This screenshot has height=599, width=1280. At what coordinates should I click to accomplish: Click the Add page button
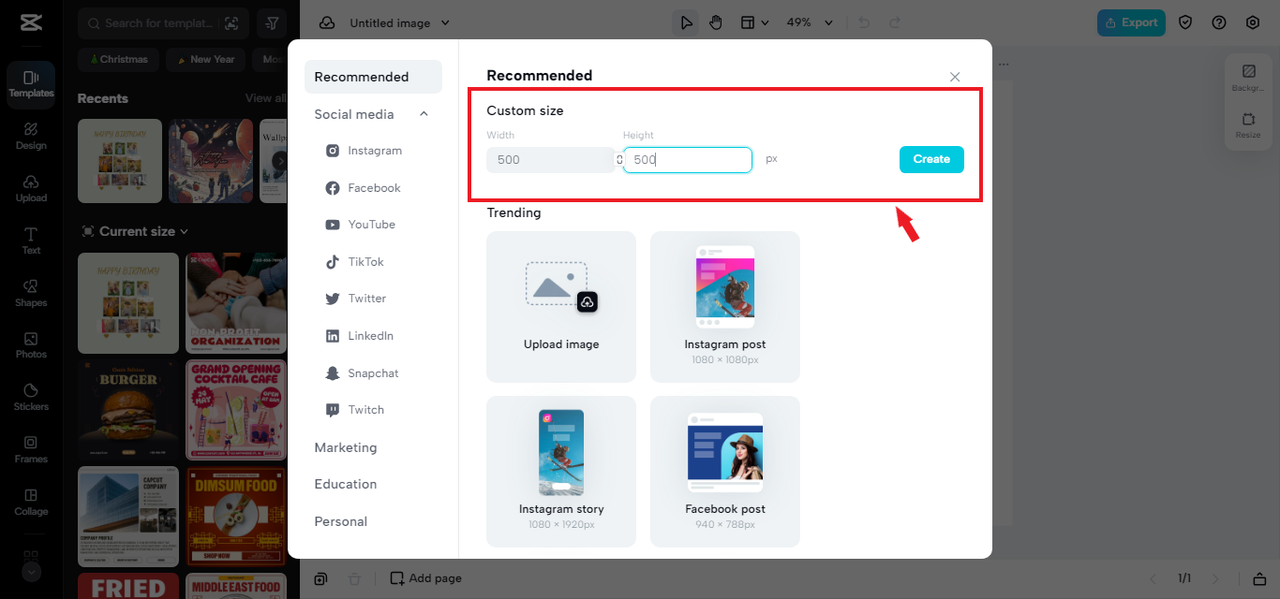(426, 578)
